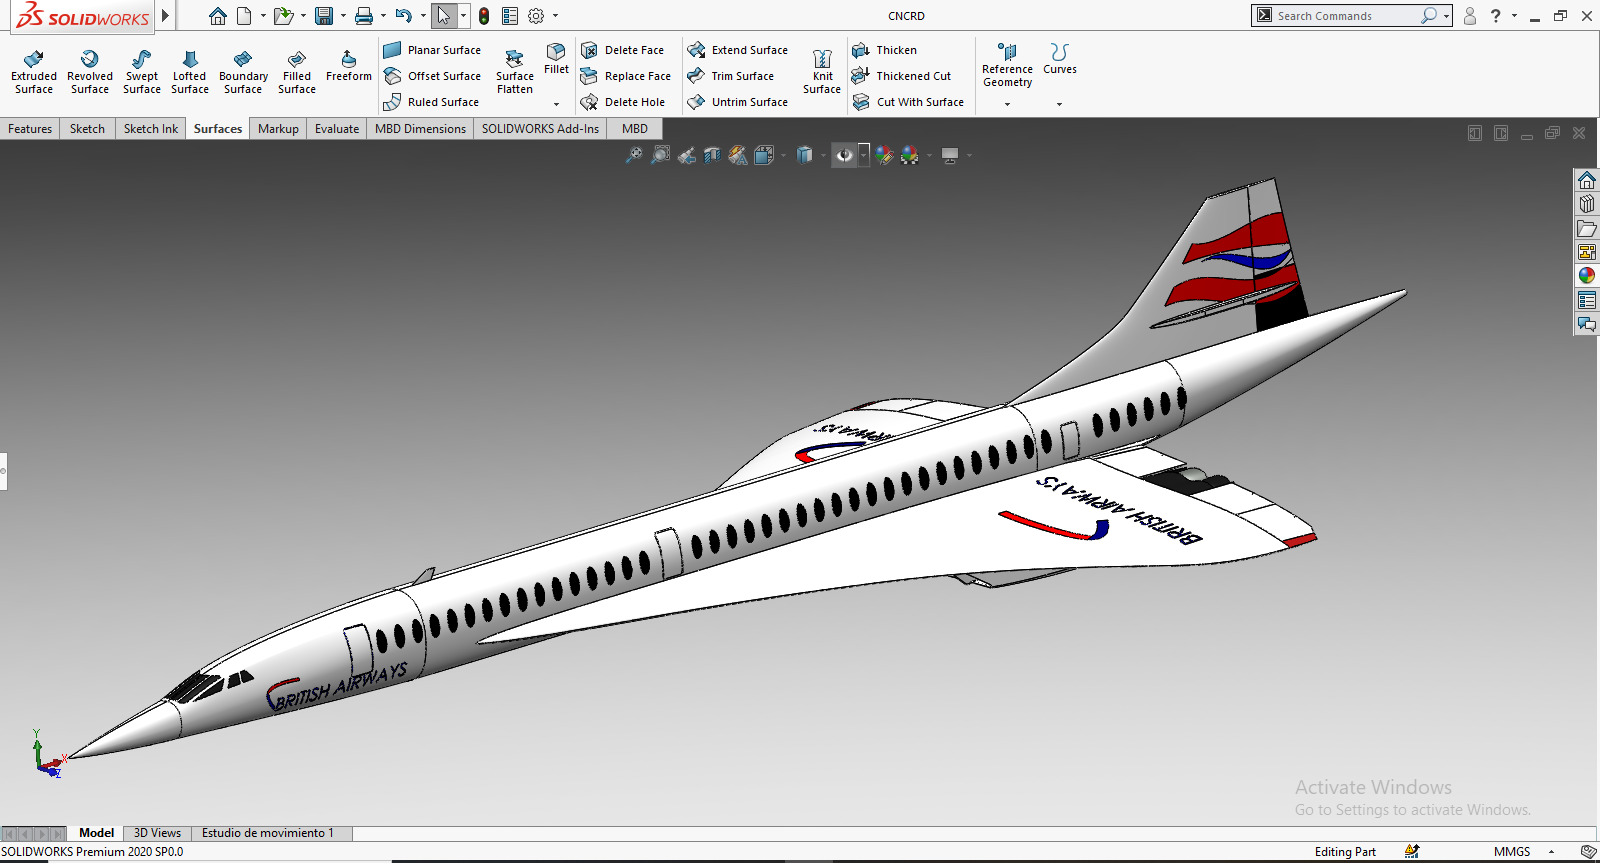Image resolution: width=1600 pixels, height=863 pixels.
Task: Click the Untrim Surface command
Action: [x=738, y=102]
